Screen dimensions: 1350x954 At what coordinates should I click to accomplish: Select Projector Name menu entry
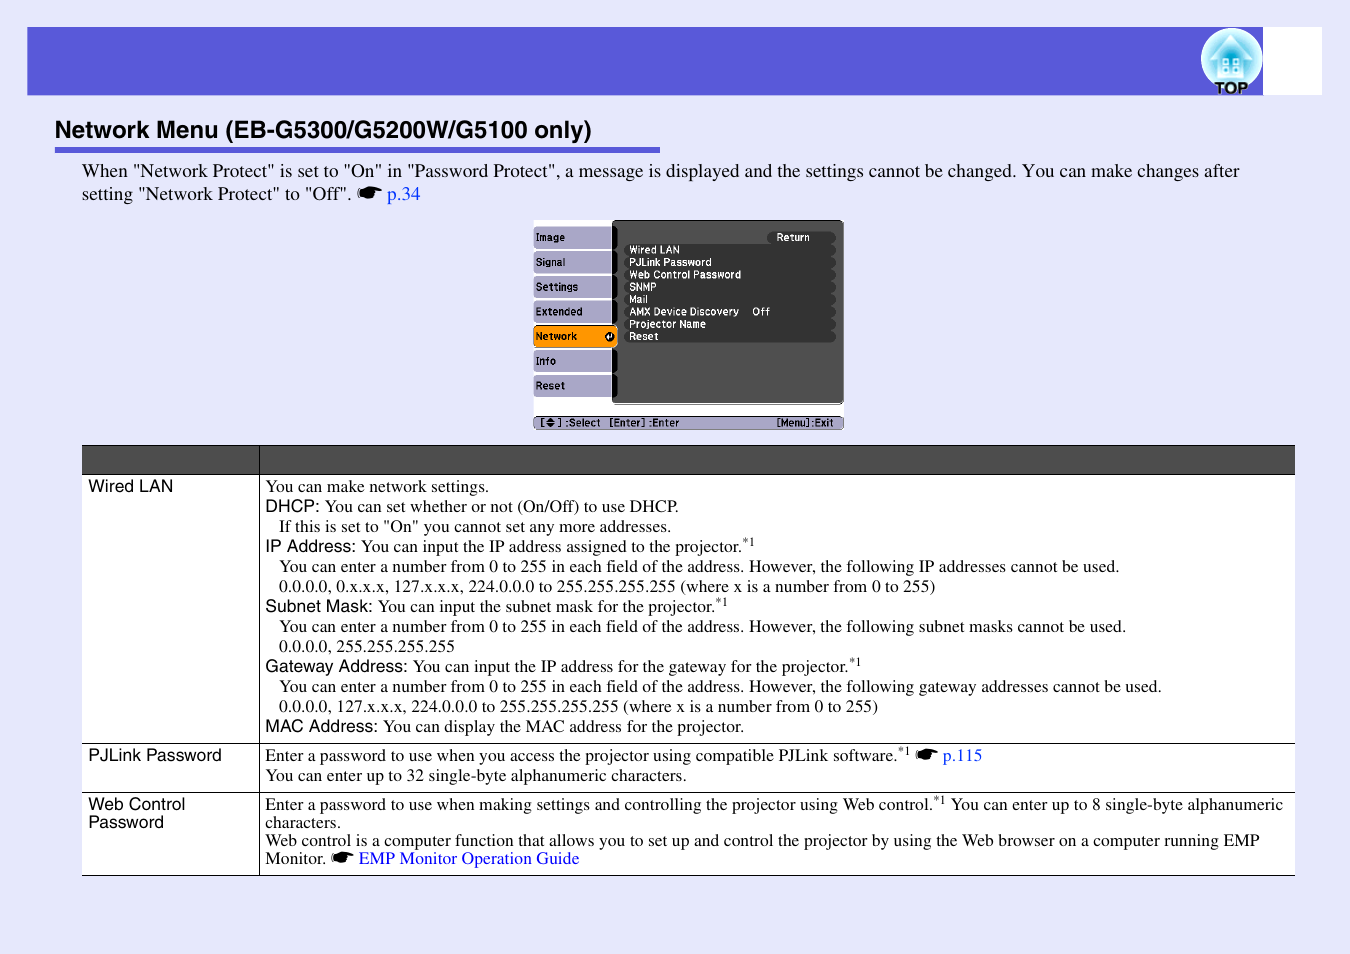tap(729, 325)
